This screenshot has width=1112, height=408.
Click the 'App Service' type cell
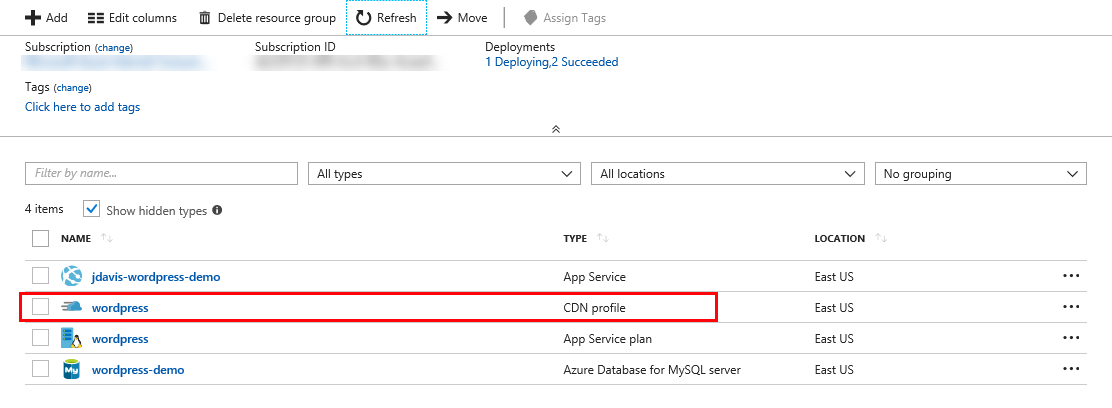[594, 277]
